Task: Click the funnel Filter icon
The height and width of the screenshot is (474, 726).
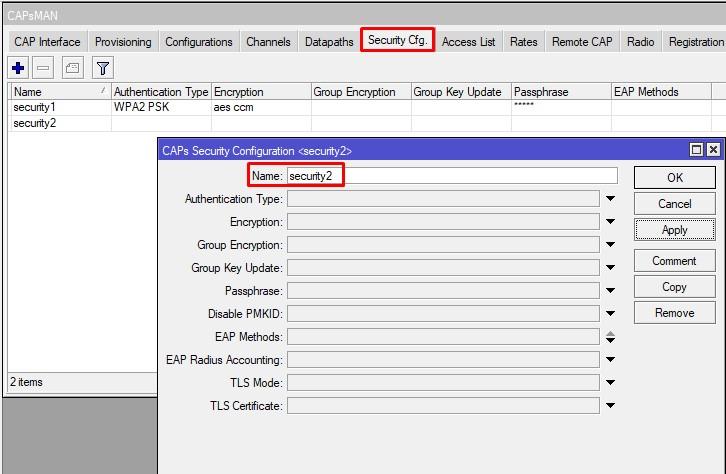Action: (103, 68)
